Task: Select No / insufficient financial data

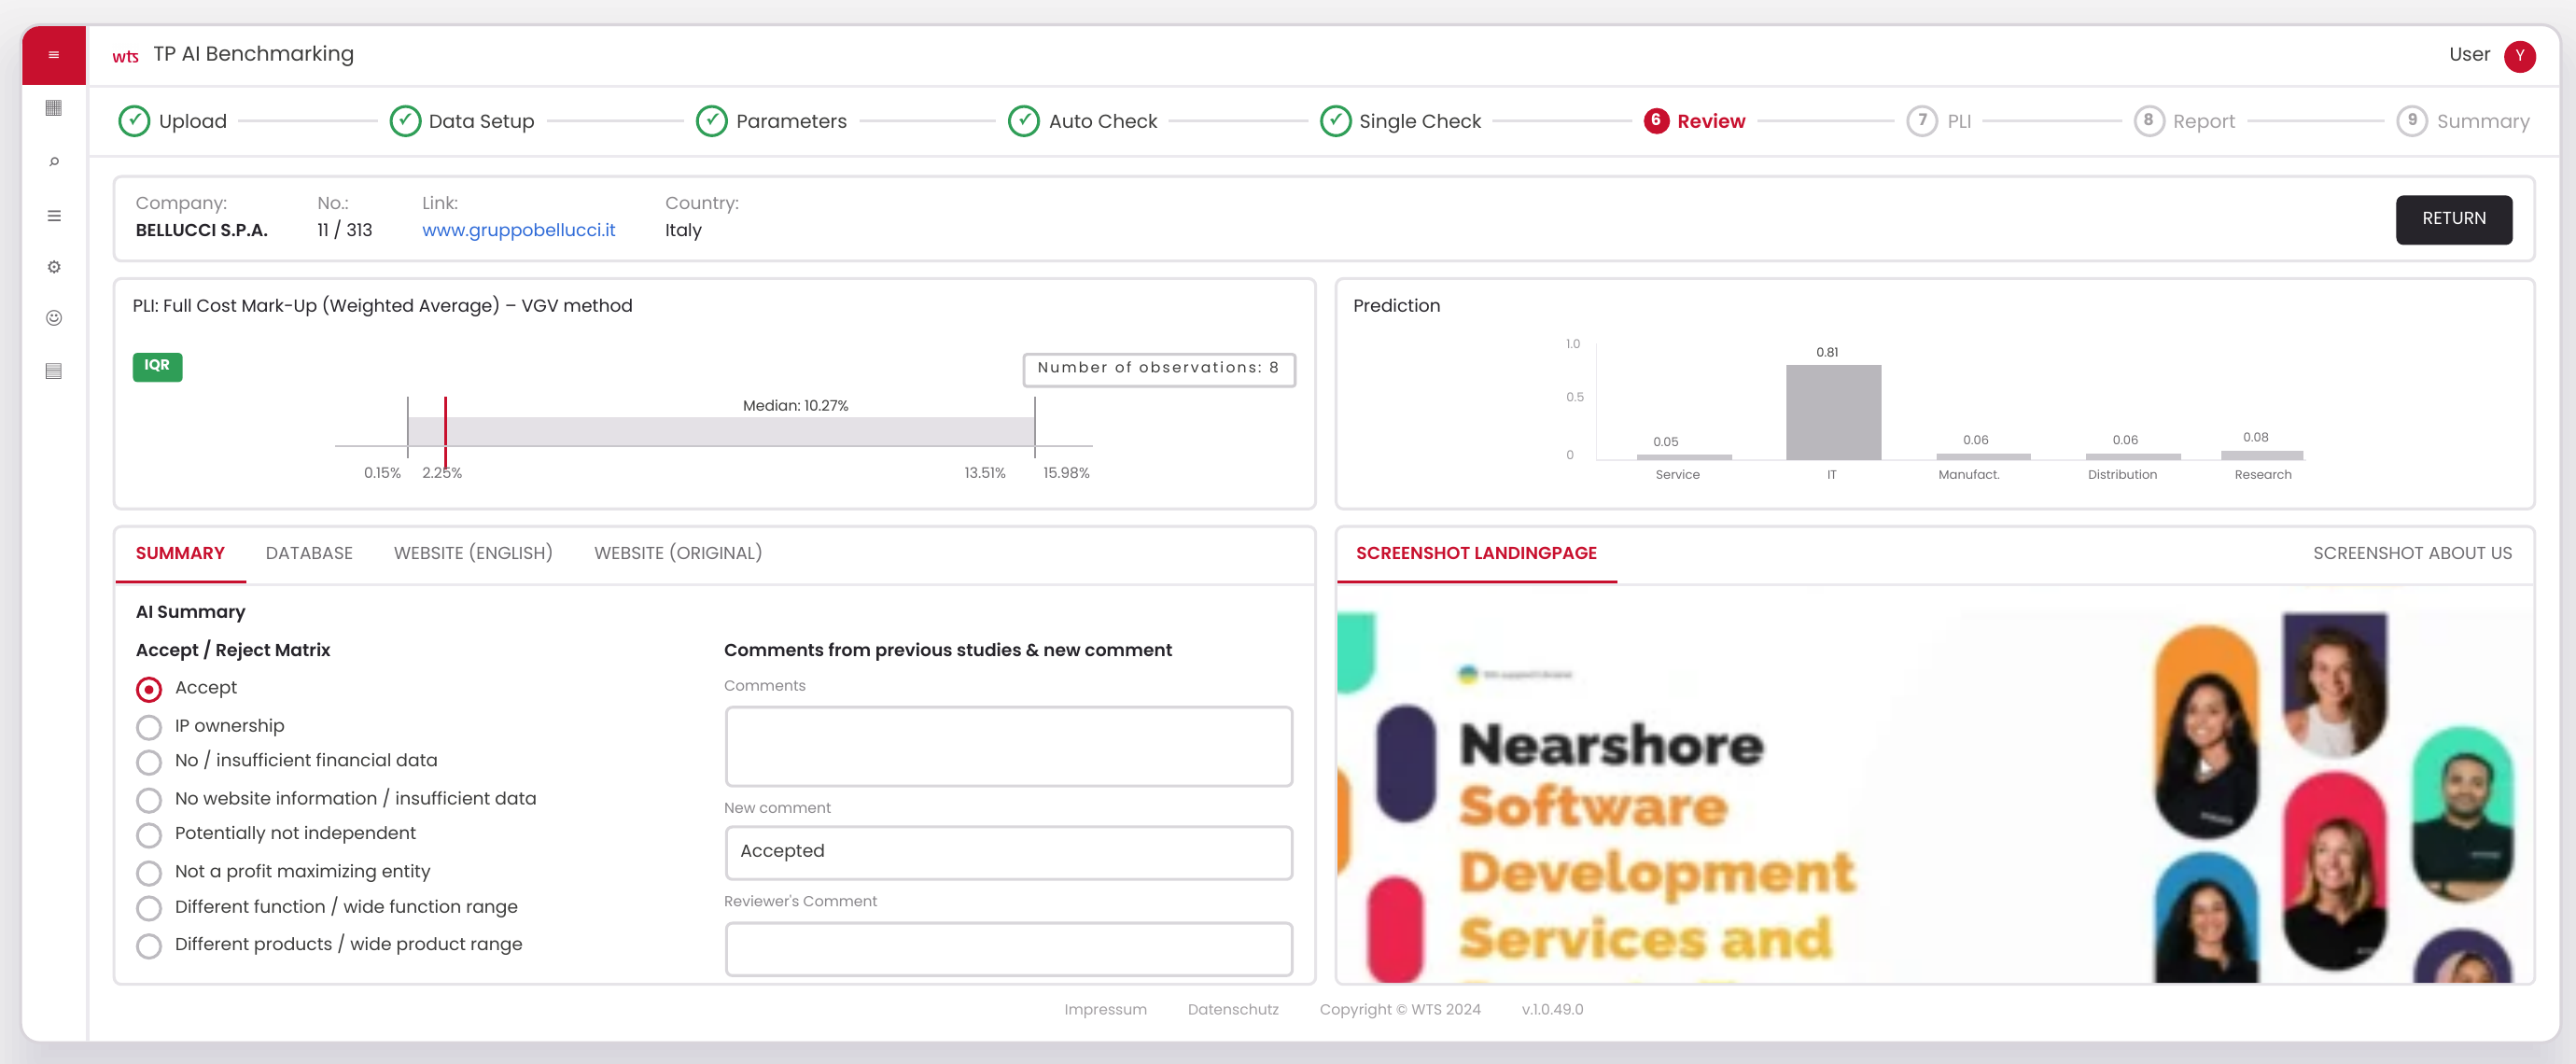Action: [149, 762]
